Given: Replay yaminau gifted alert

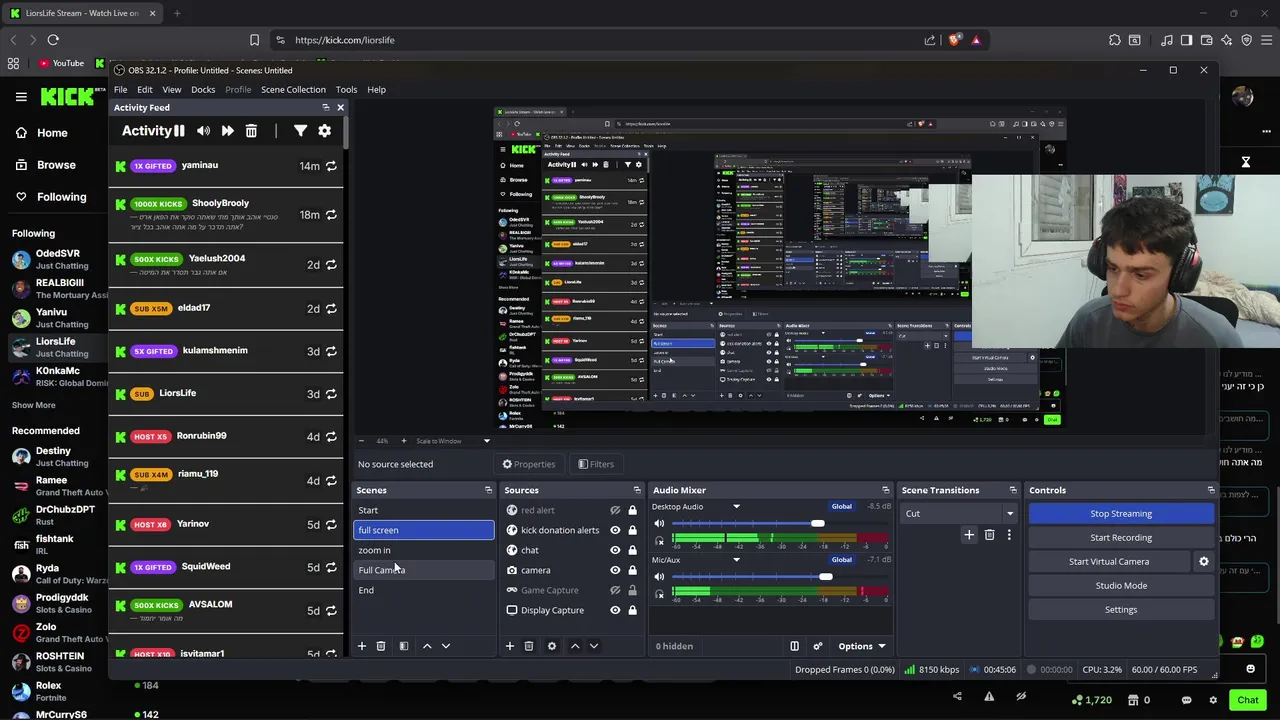Looking at the screenshot, I should click(331, 166).
